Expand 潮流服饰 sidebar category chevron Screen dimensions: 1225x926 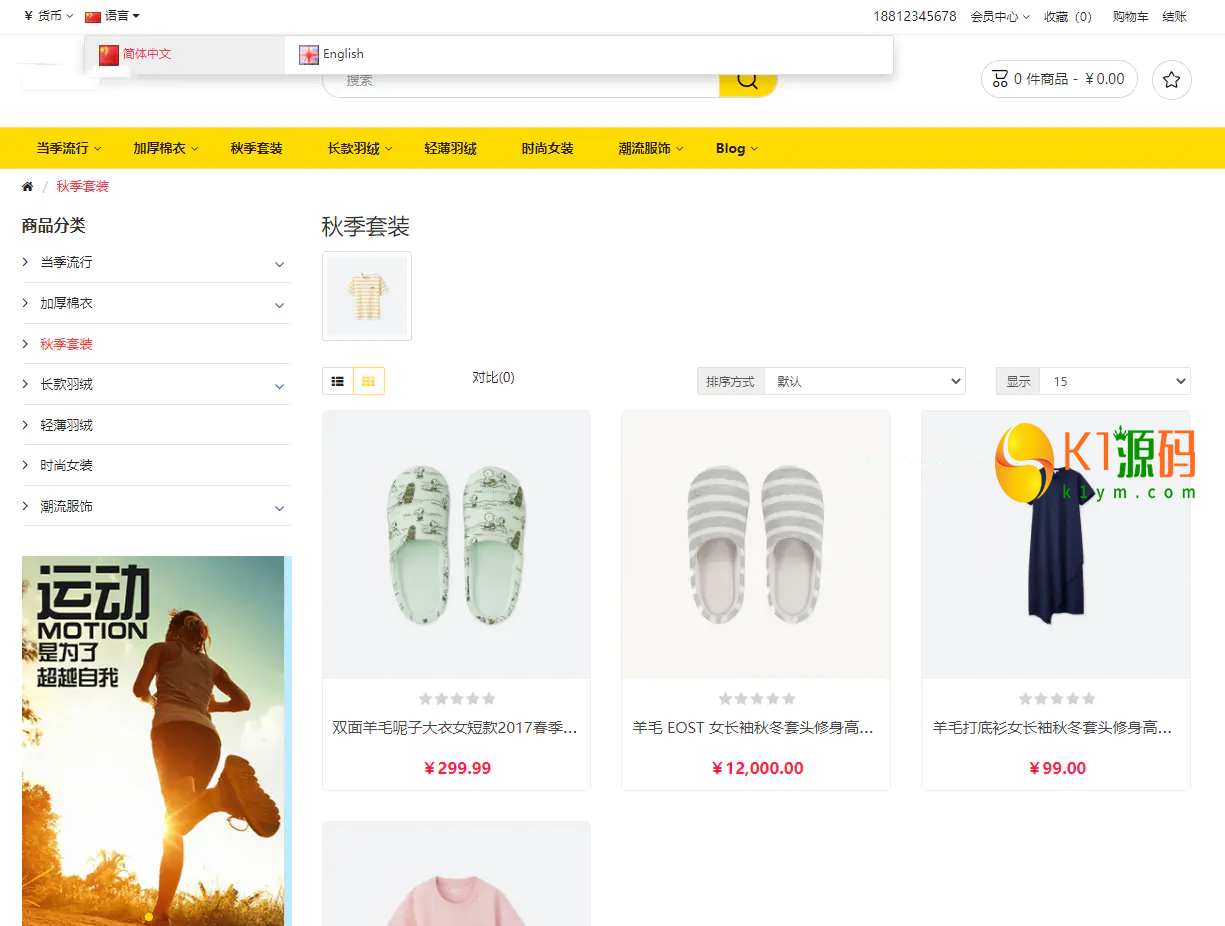tap(279, 508)
